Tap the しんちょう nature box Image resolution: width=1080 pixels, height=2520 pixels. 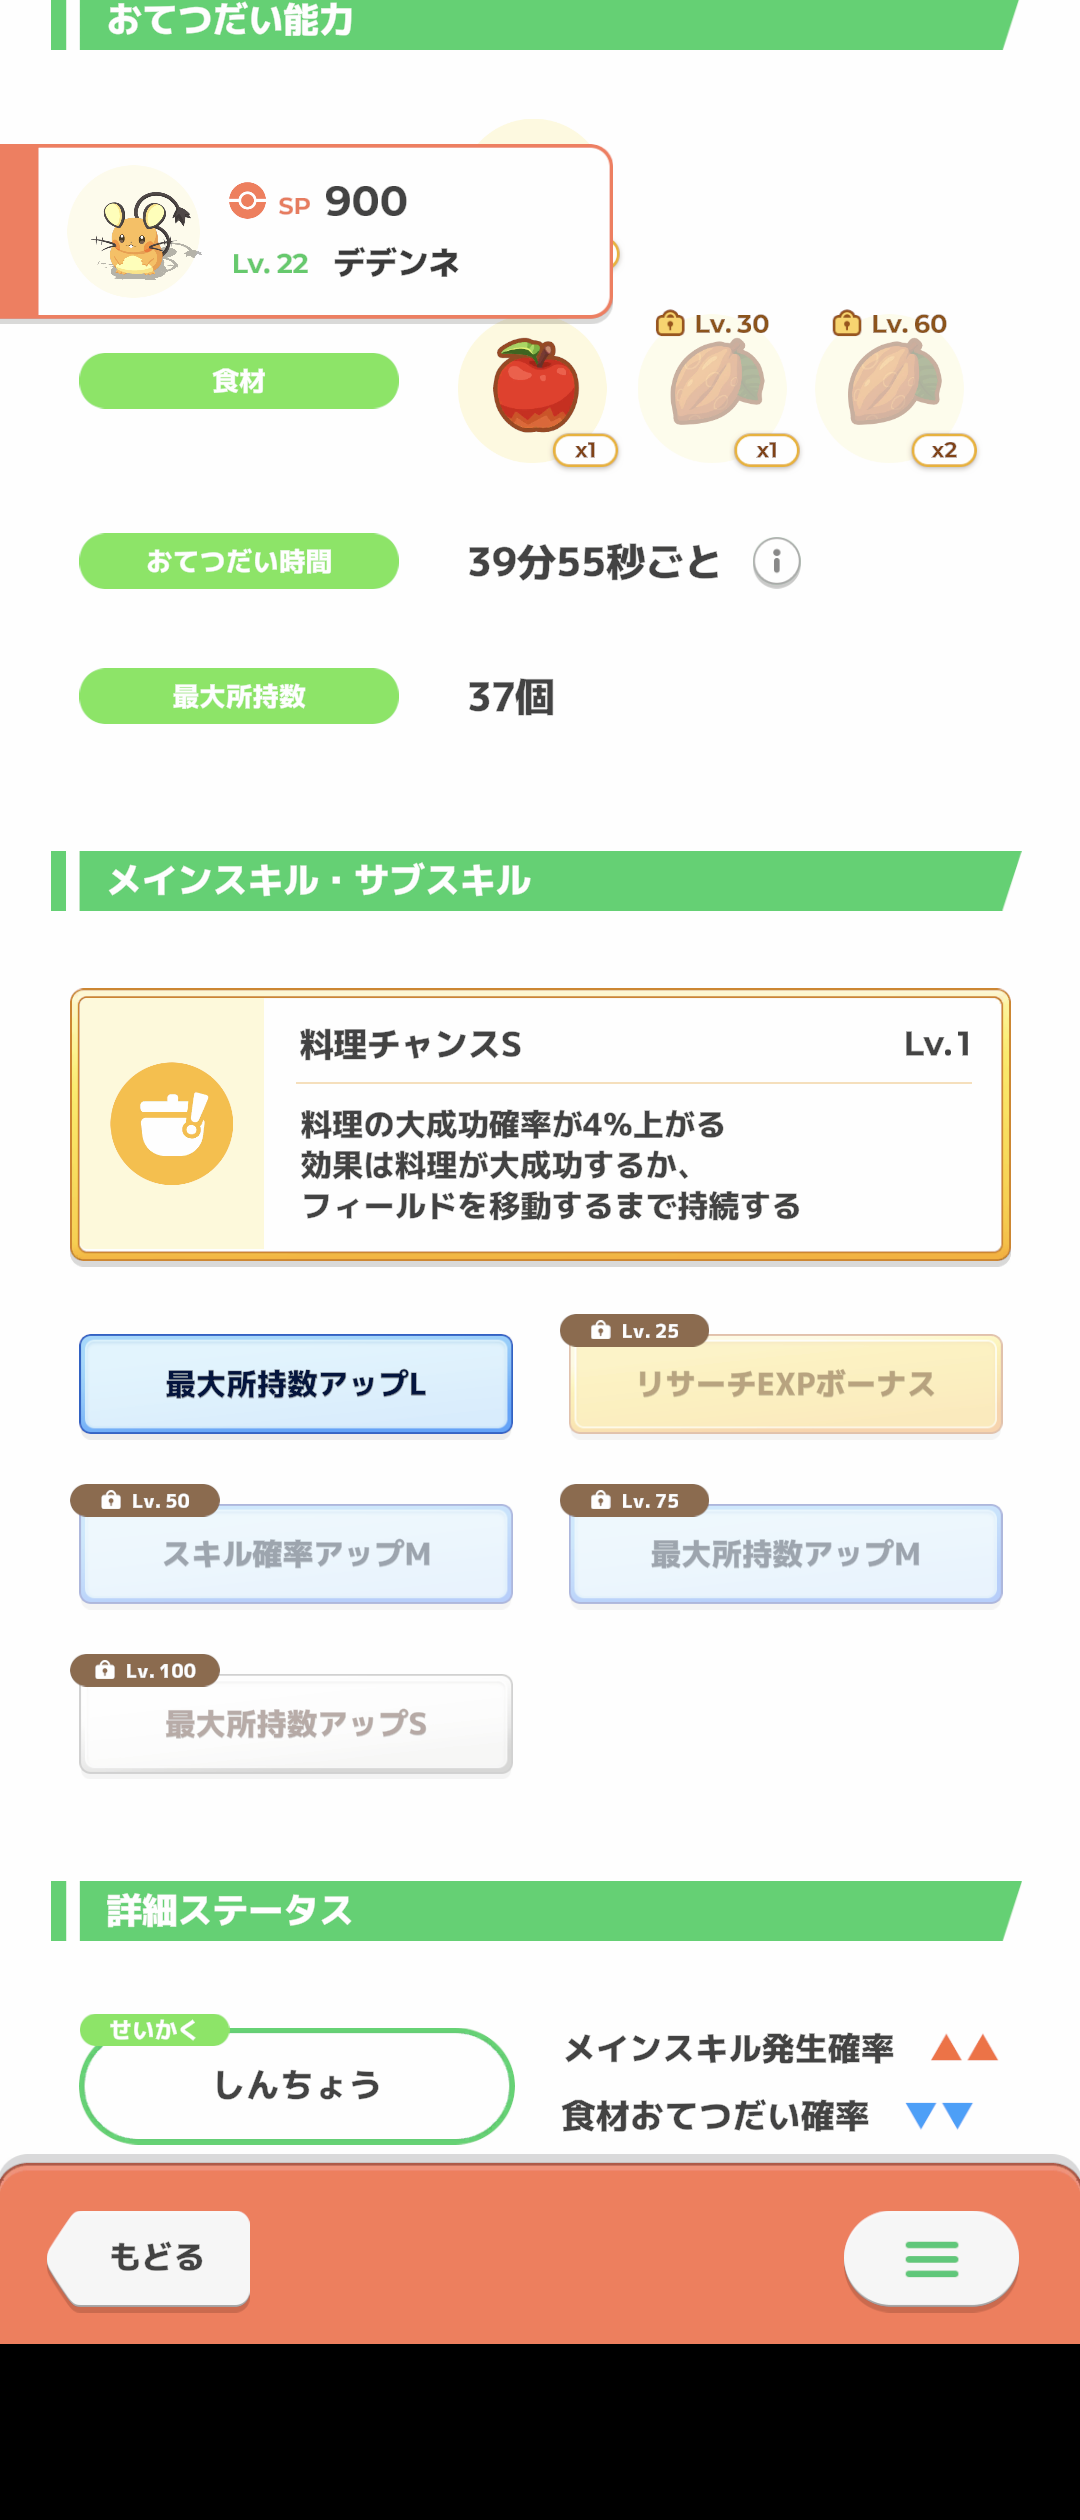pyautogui.click(x=296, y=2086)
